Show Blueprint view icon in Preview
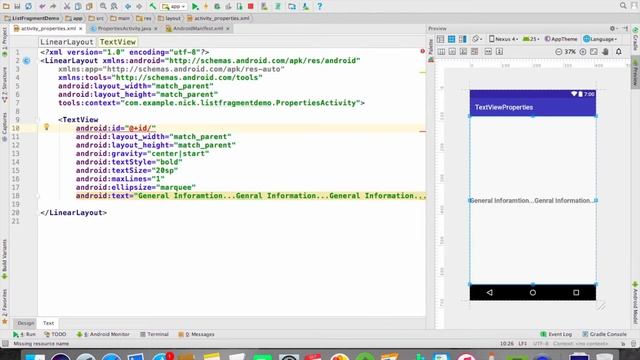Screen dimensions: 640x360 tap(451, 39)
